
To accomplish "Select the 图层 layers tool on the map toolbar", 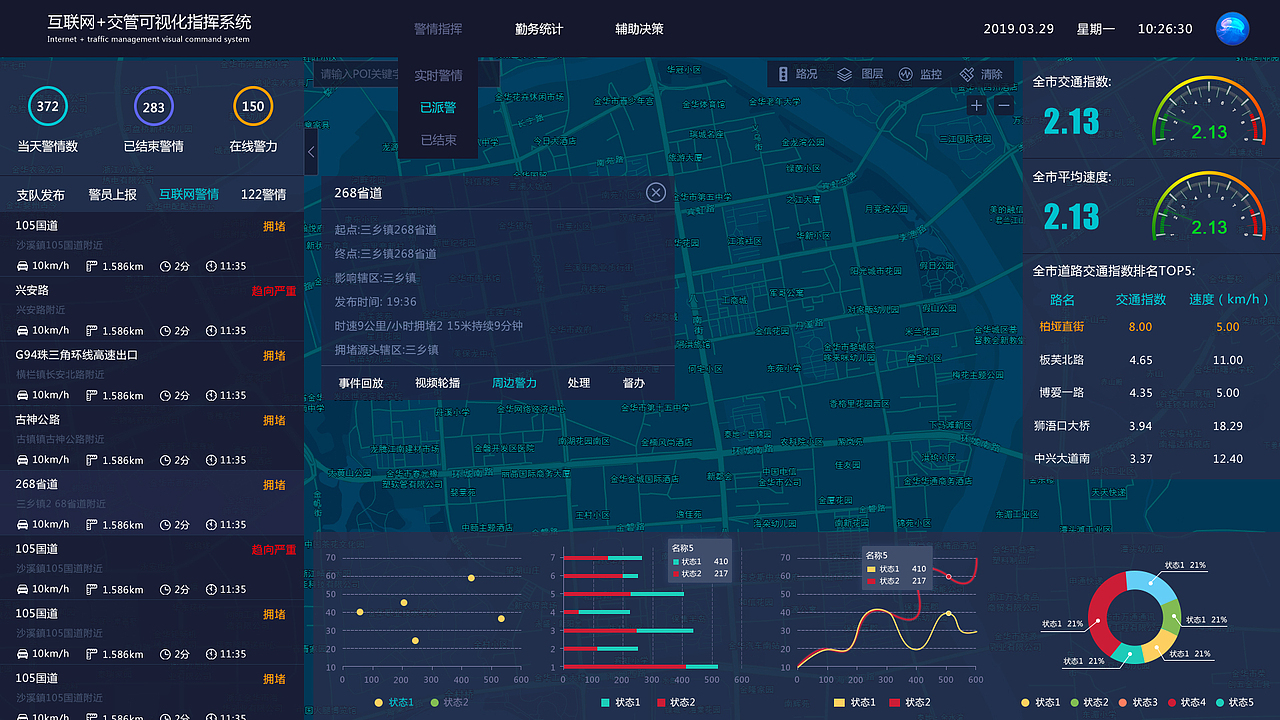I will coord(861,74).
